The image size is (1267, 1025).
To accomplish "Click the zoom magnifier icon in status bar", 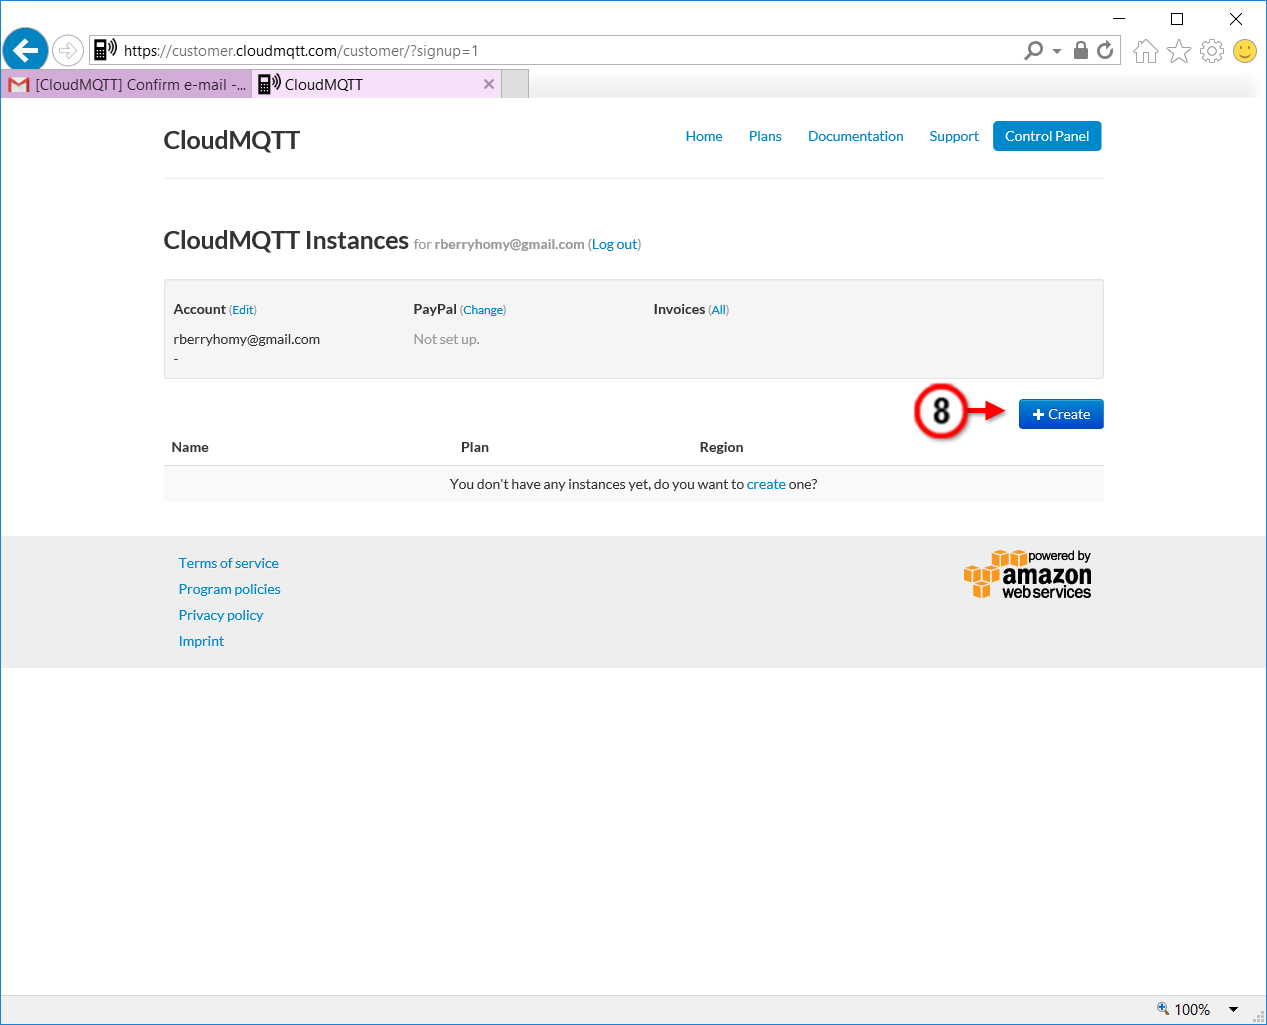I will pyautogui.click(x=1163, y=1008).
